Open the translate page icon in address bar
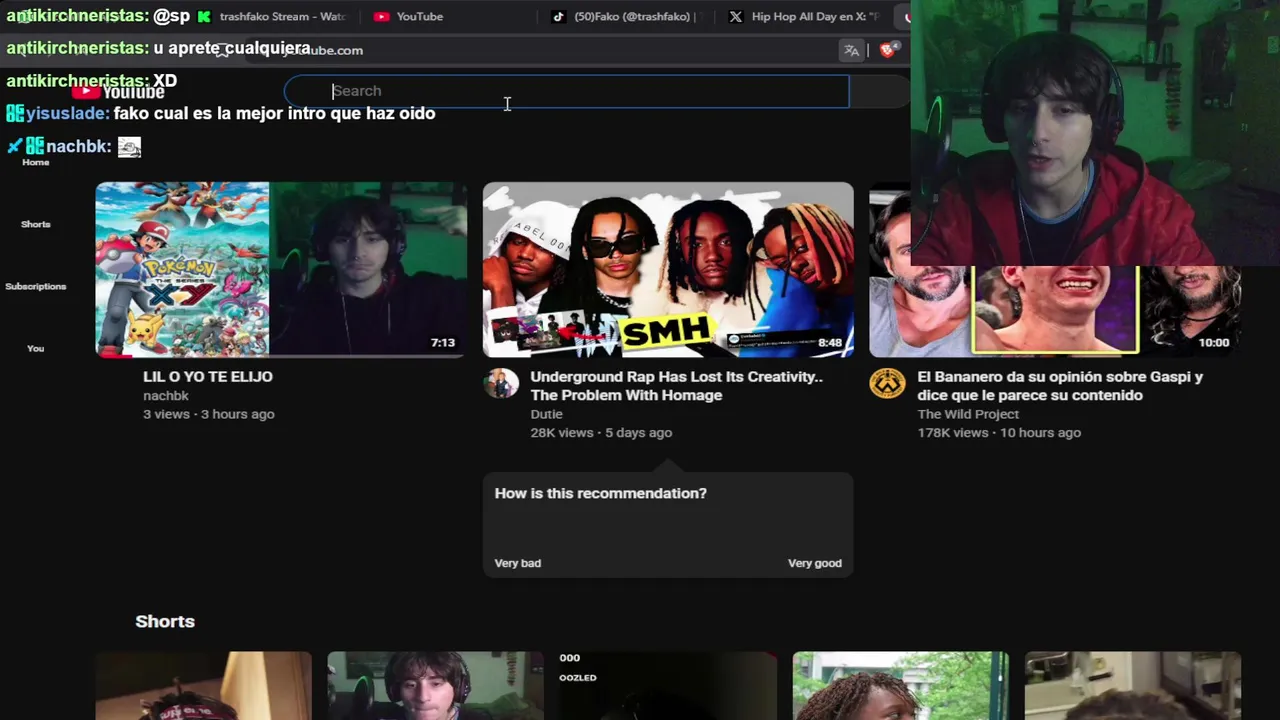1280x720 pixels. click(851, 50)
